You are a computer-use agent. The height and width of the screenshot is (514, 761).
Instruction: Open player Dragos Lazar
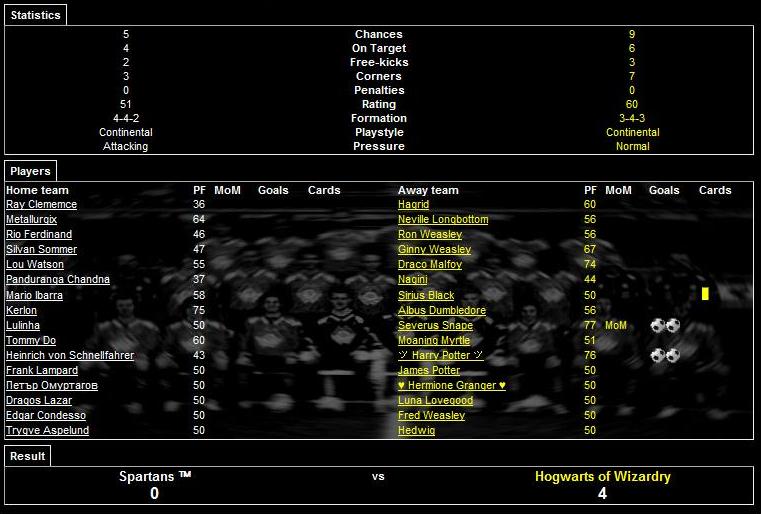tap(39, 400)
